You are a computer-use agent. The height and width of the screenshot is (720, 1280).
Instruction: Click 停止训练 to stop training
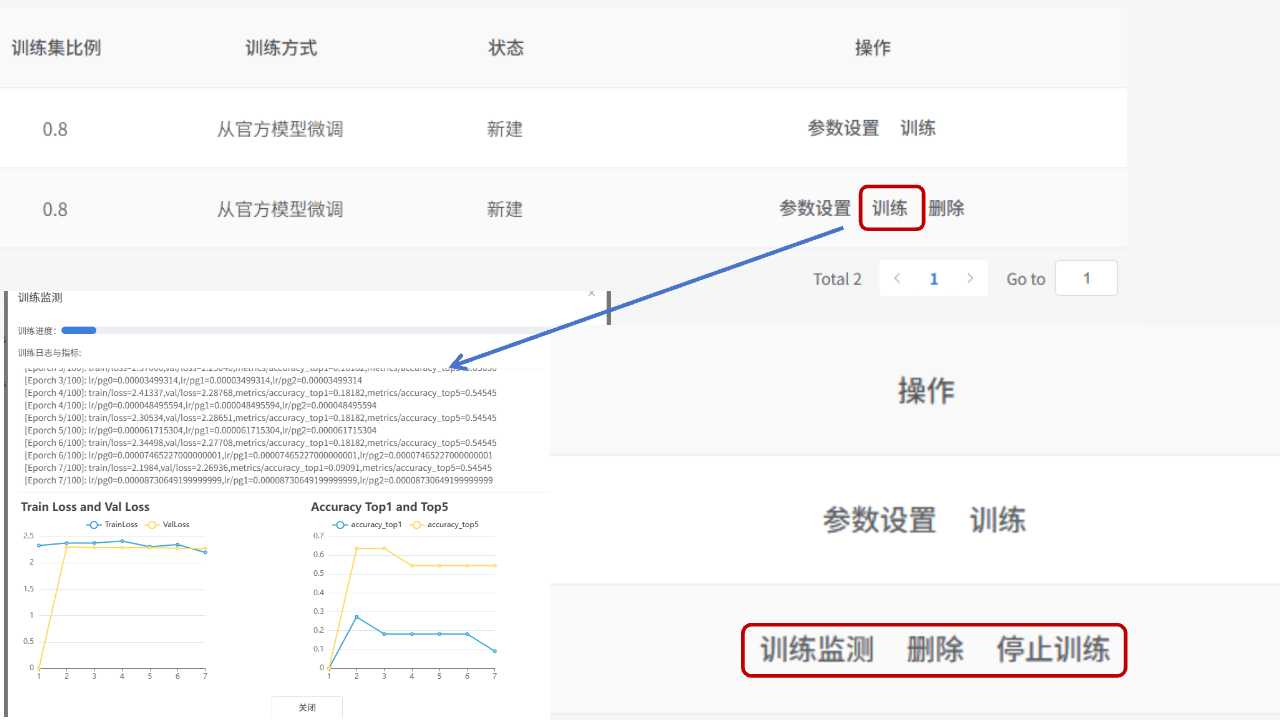1053,649
